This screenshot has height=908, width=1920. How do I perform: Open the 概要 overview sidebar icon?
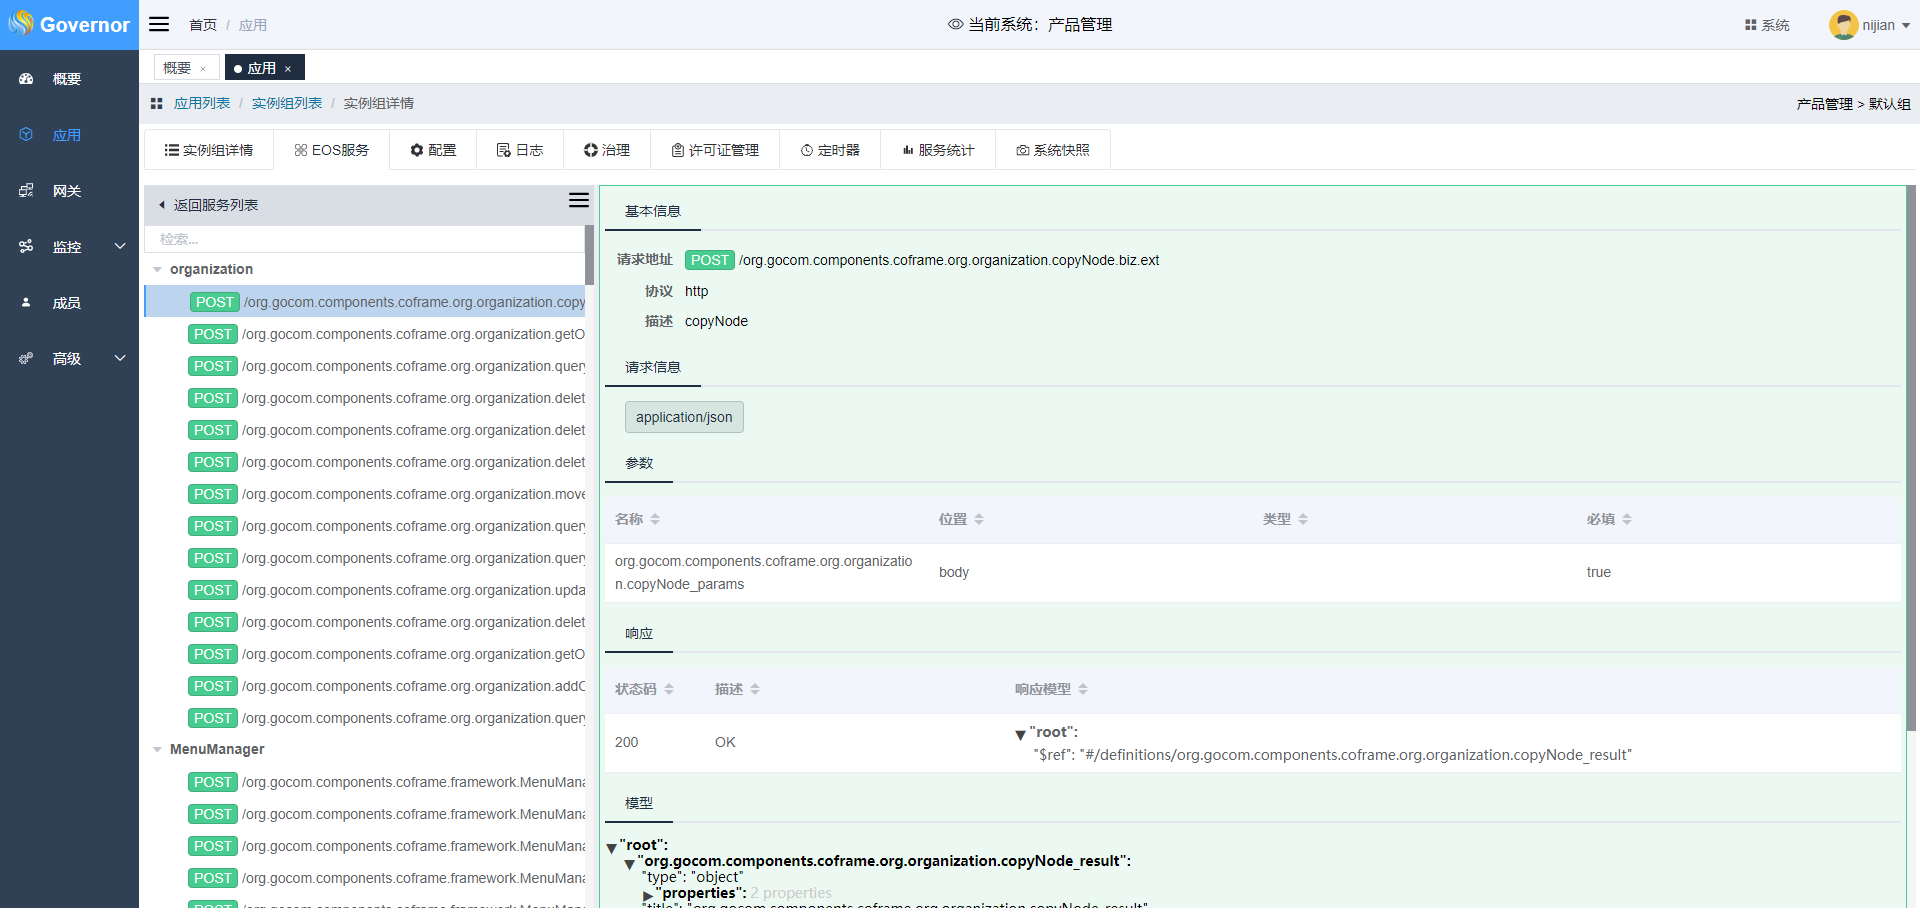[x=27, y=79]
